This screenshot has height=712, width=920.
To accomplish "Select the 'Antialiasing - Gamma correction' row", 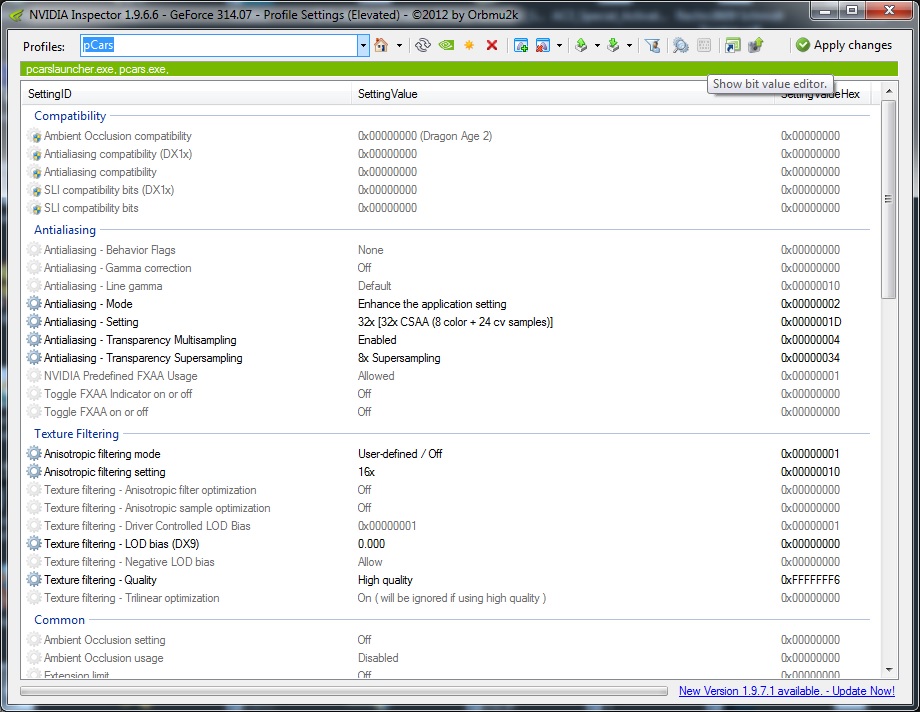I will 446,268.
